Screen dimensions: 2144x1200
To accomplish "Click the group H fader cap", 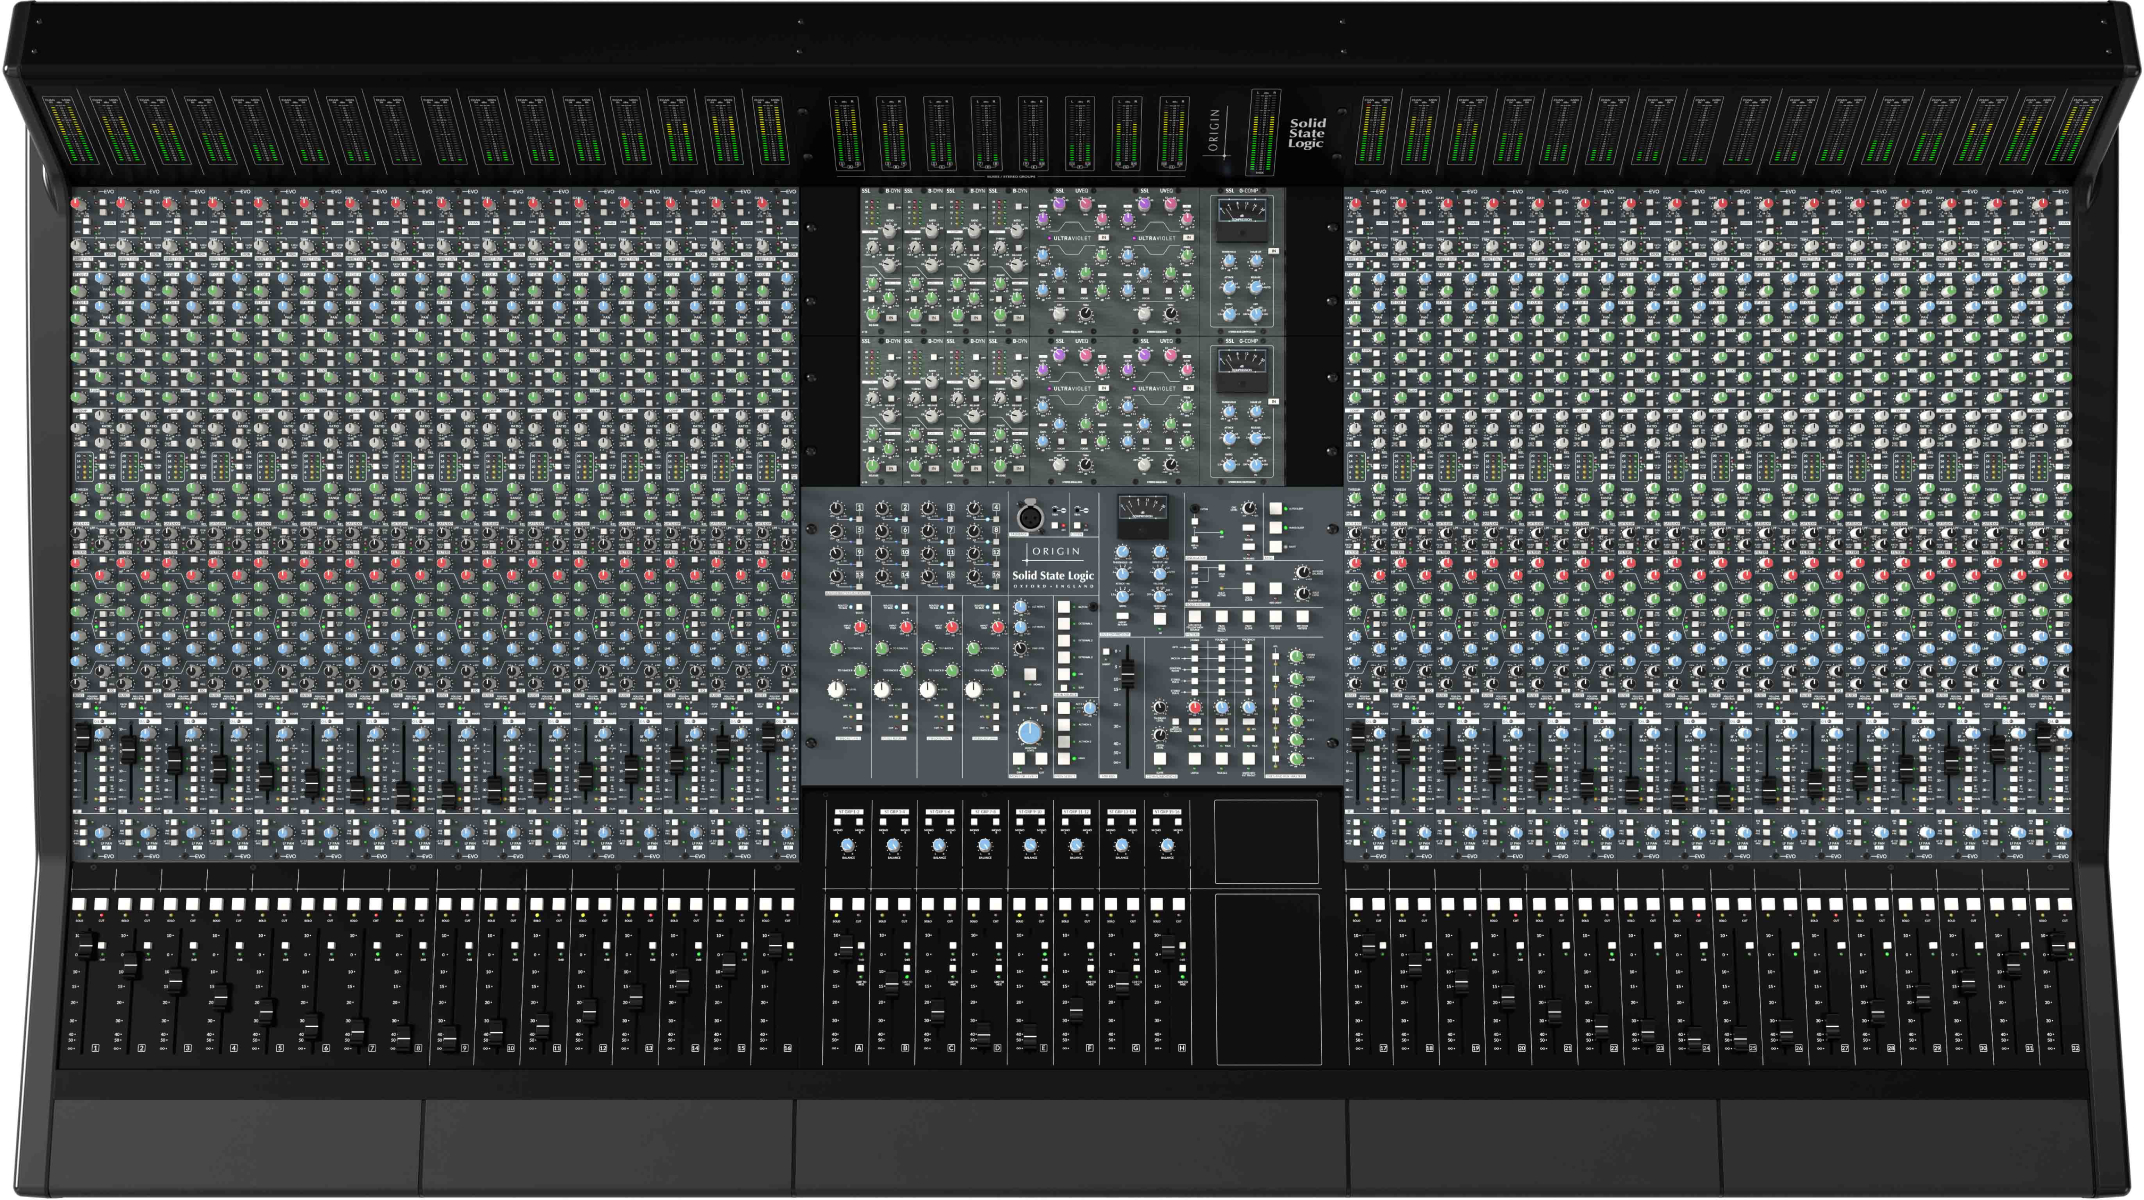I will coord(1167,946).
